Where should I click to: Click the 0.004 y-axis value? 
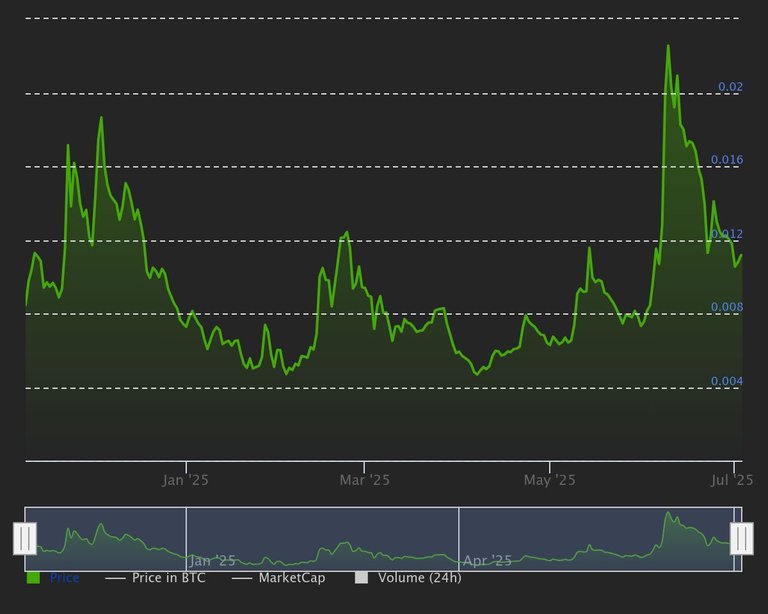(727, 381)
